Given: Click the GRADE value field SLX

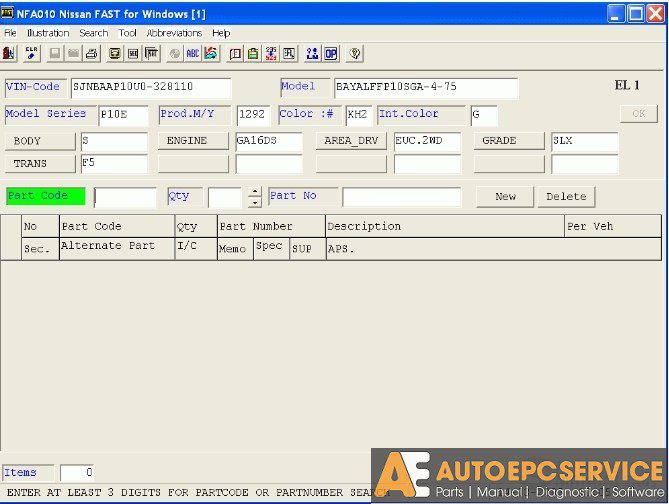Looking at the screenshot, I should [x=585, y=142].
